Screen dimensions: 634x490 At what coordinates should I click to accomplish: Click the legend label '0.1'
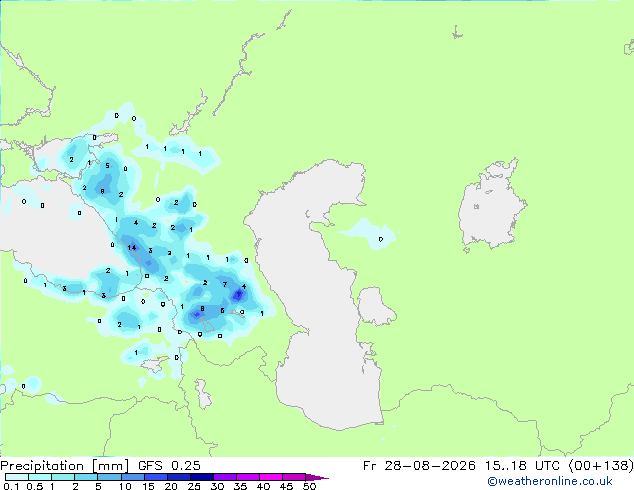click(11, 486)
